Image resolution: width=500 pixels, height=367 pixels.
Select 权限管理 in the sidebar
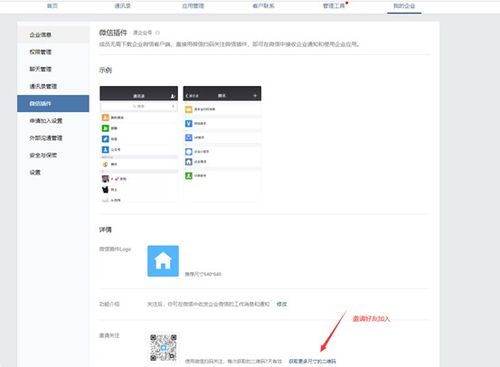tap(53, 52)
